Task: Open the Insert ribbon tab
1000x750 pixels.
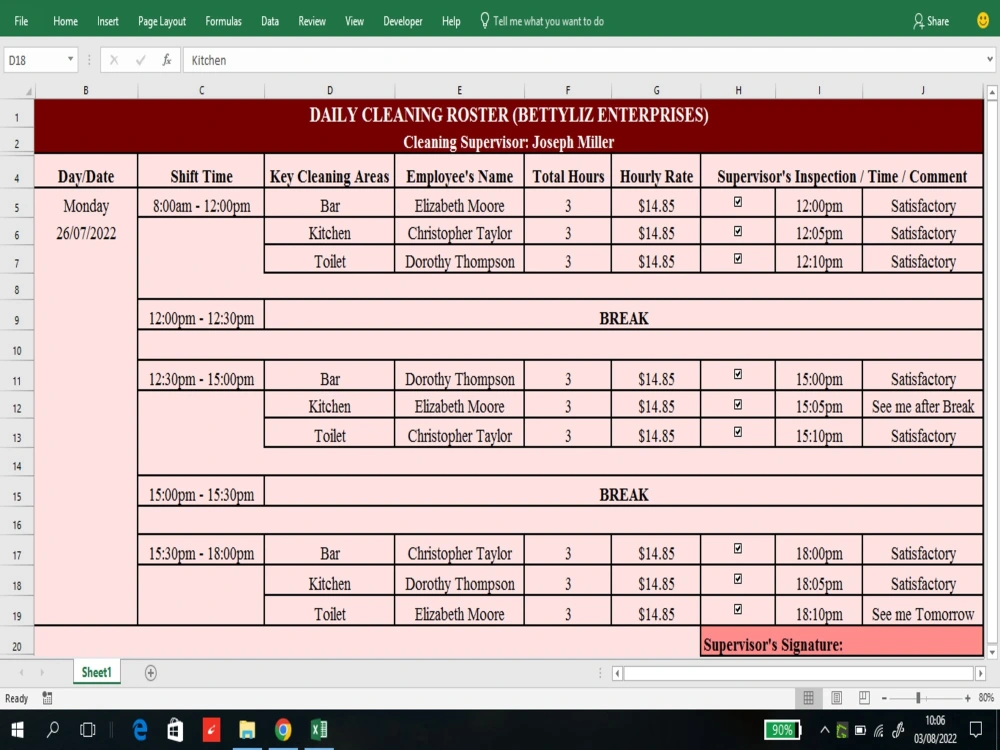Action: tap(108, 21)
